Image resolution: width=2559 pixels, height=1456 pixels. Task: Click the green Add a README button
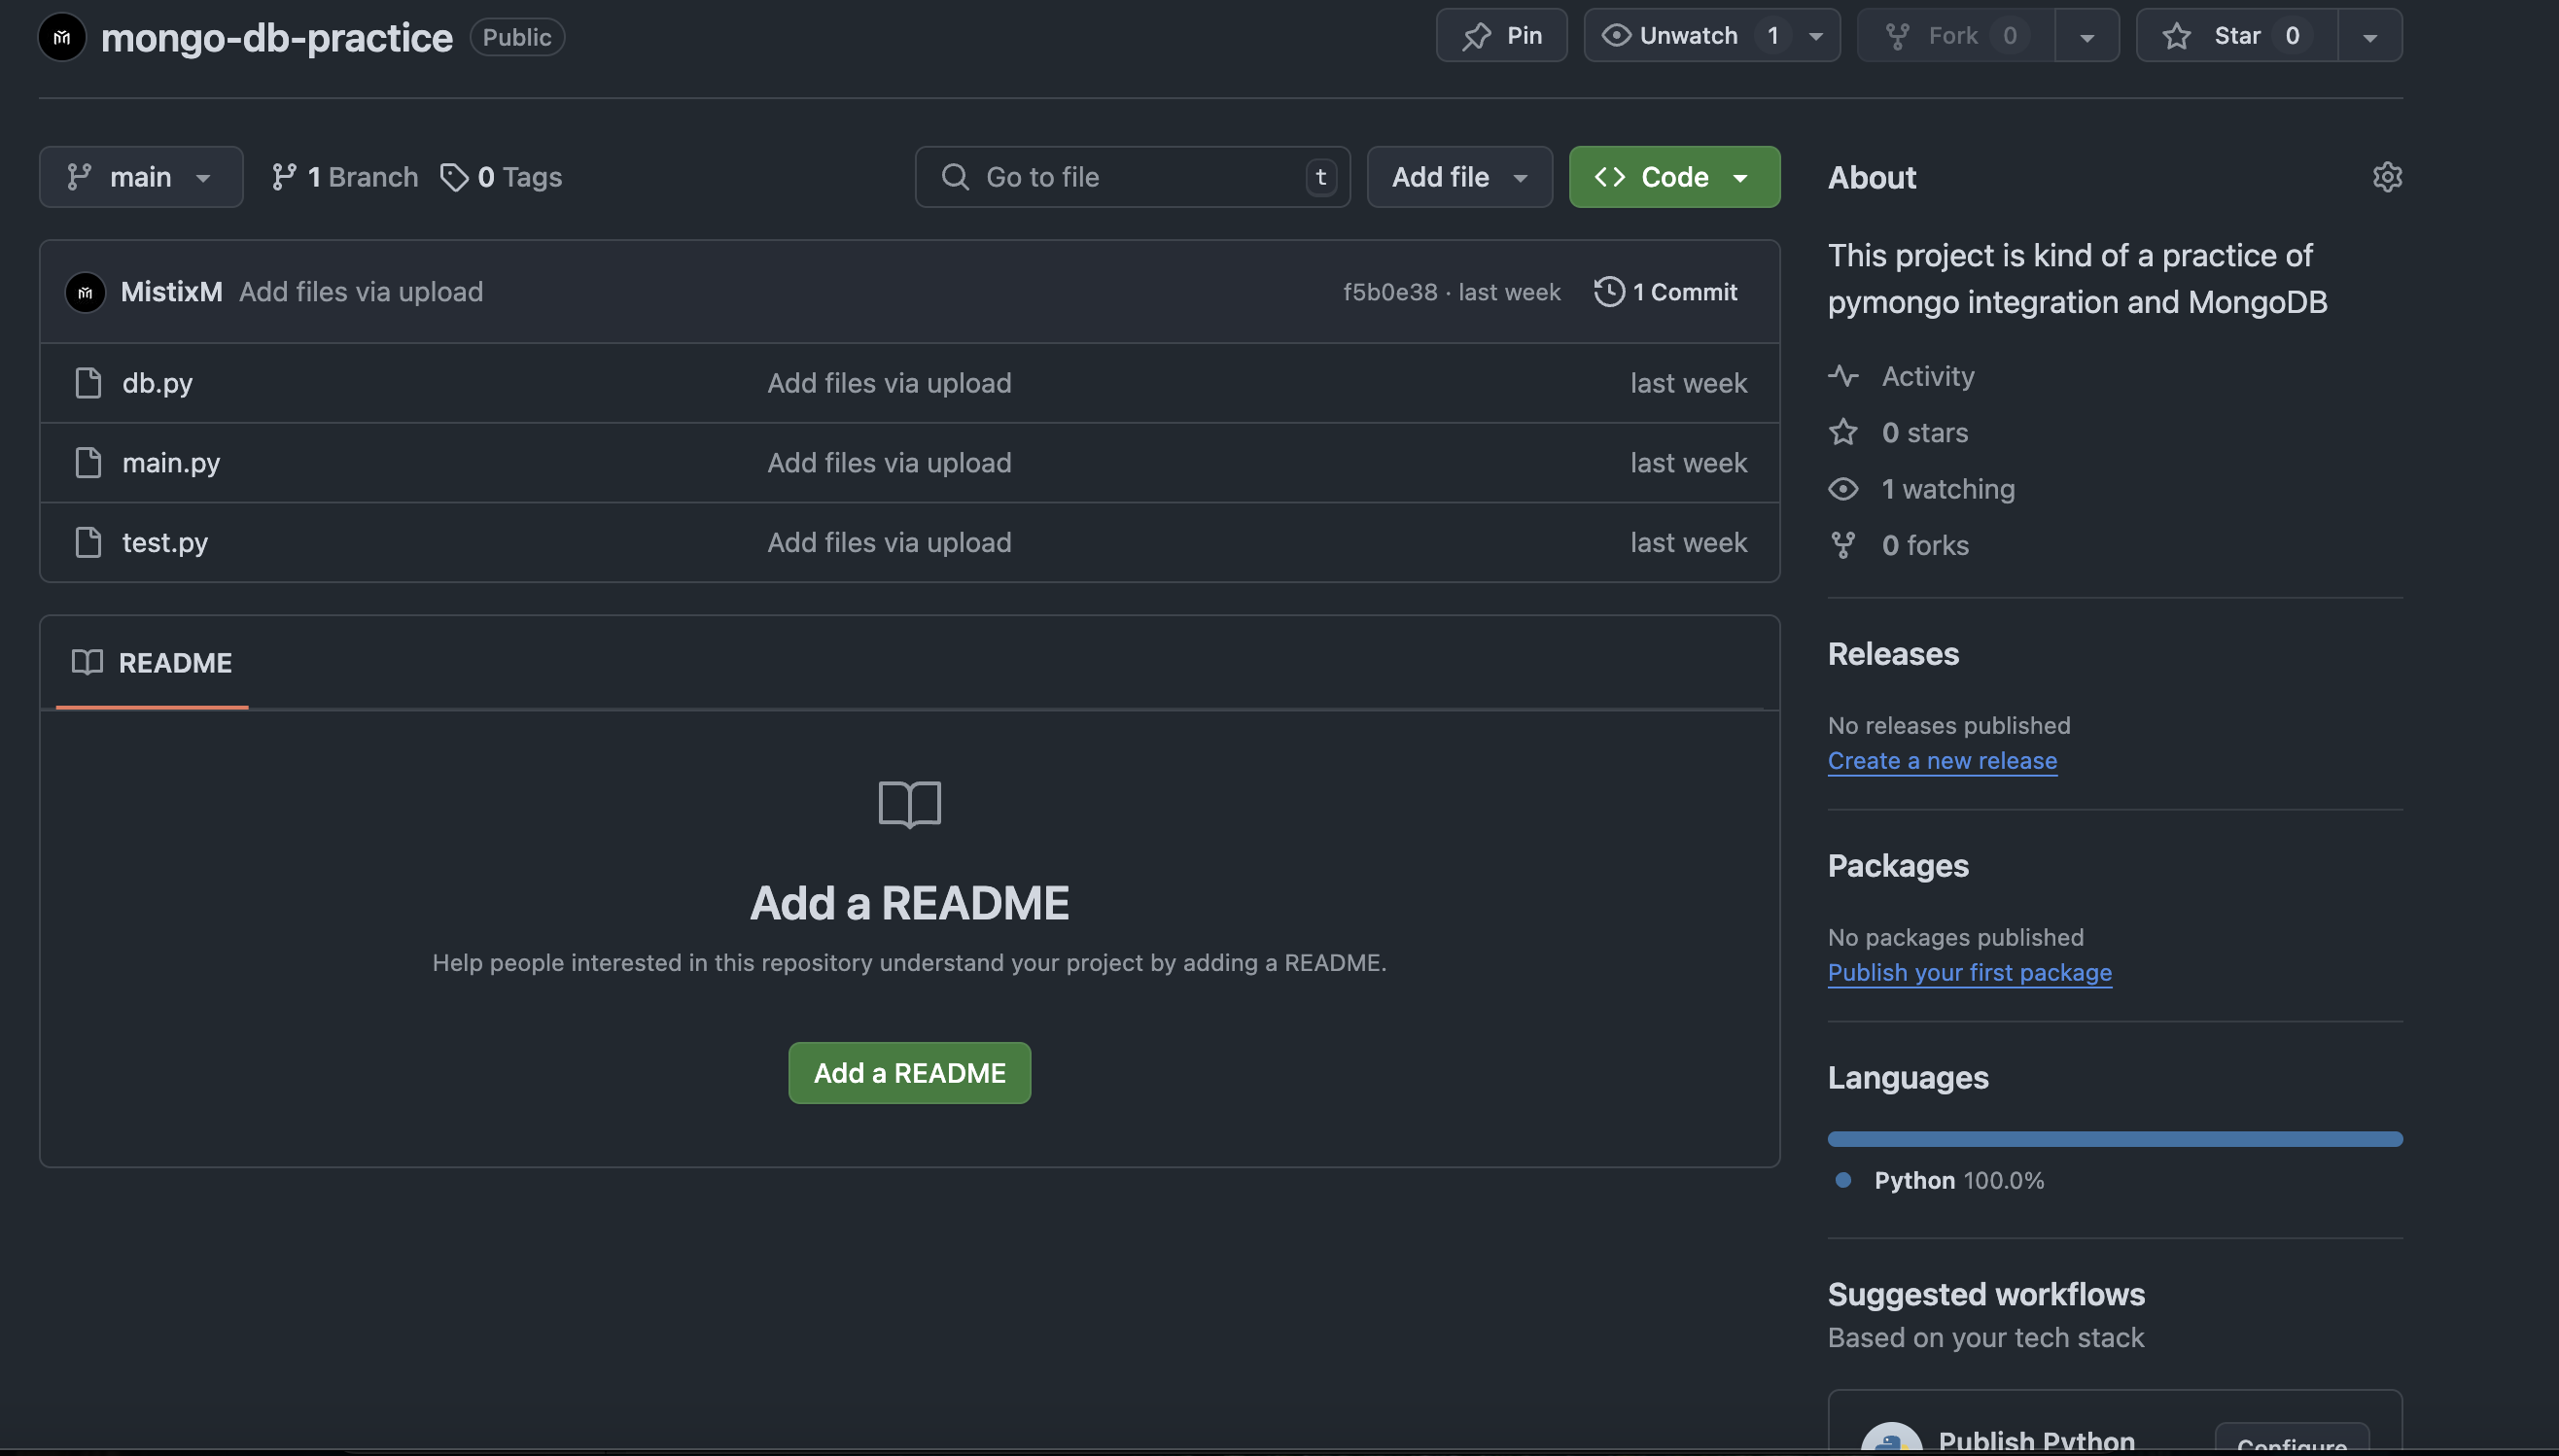pos(909,1073)
